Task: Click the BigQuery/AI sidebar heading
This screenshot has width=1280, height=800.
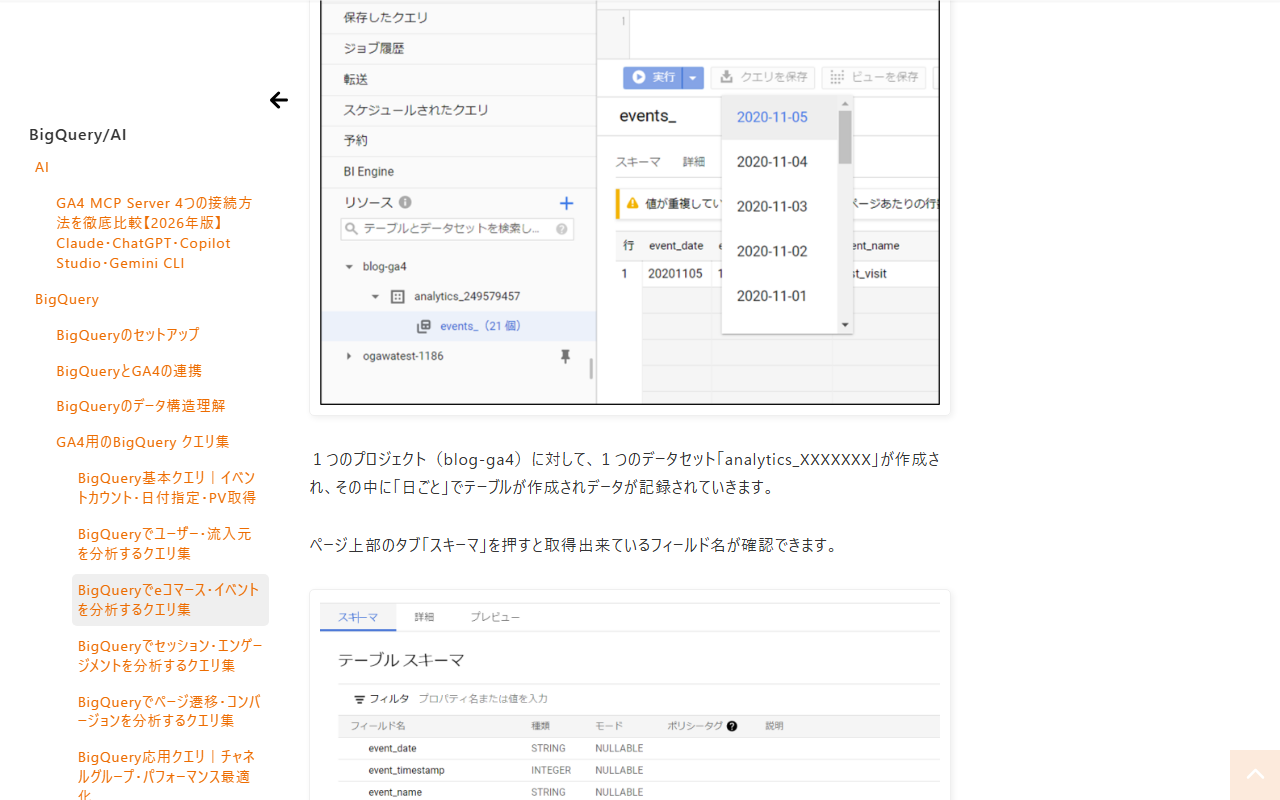Action: [78, 135]
